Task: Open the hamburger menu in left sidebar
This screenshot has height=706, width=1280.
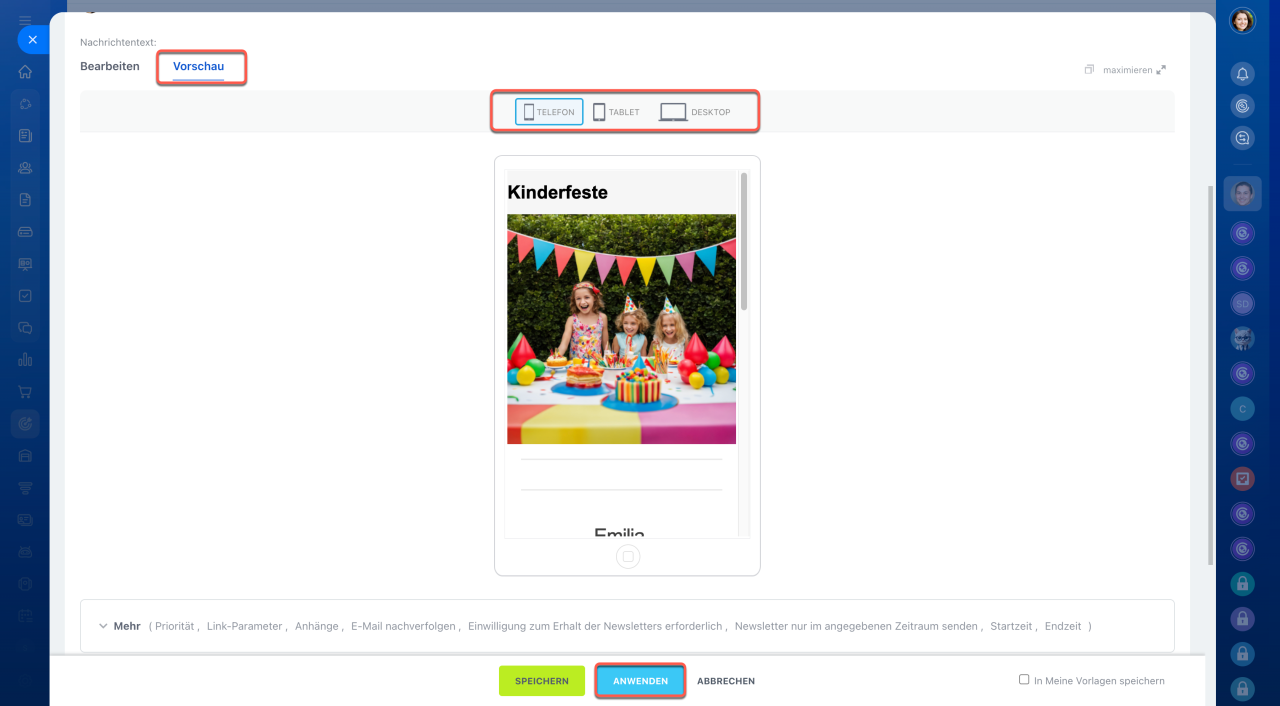Action: tap(25, 20)
